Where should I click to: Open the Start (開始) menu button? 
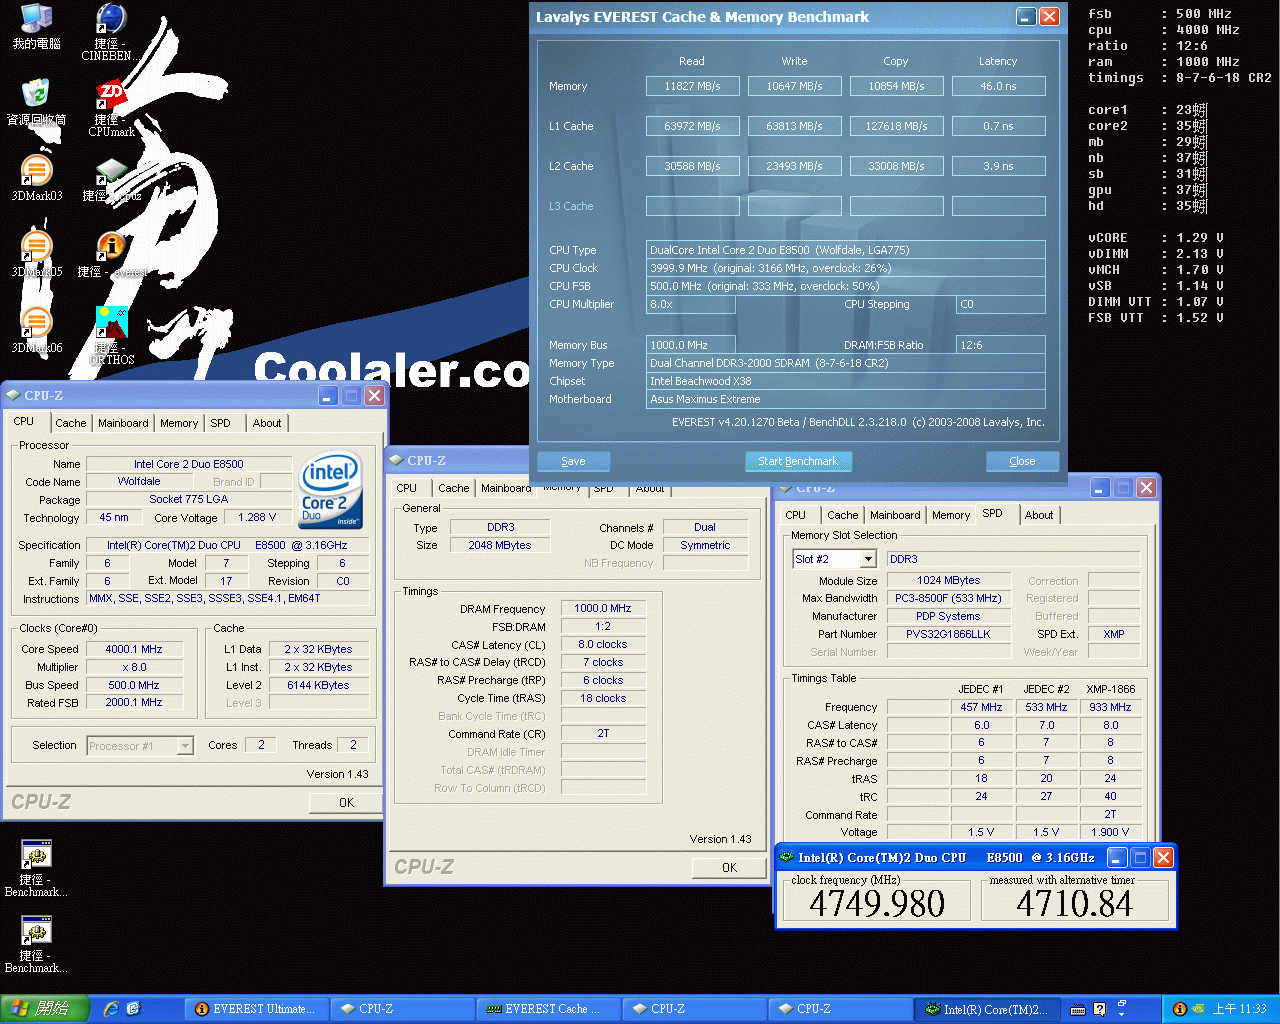coord(45,1009)
